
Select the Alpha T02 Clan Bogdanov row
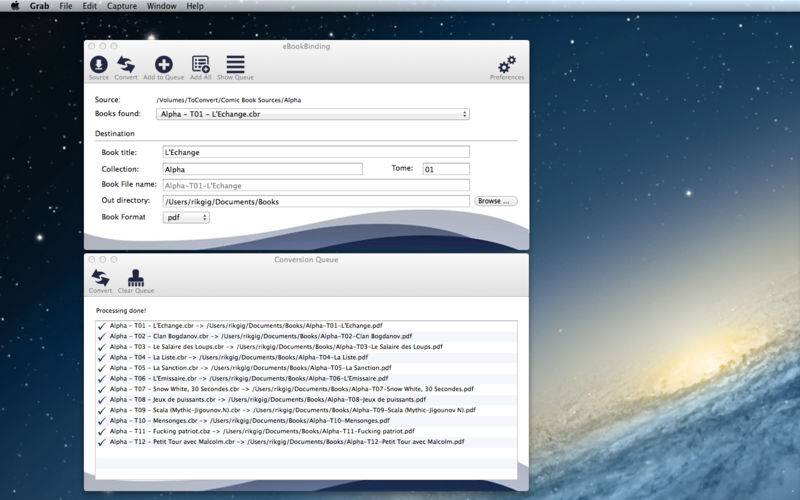tap(306, 336)
